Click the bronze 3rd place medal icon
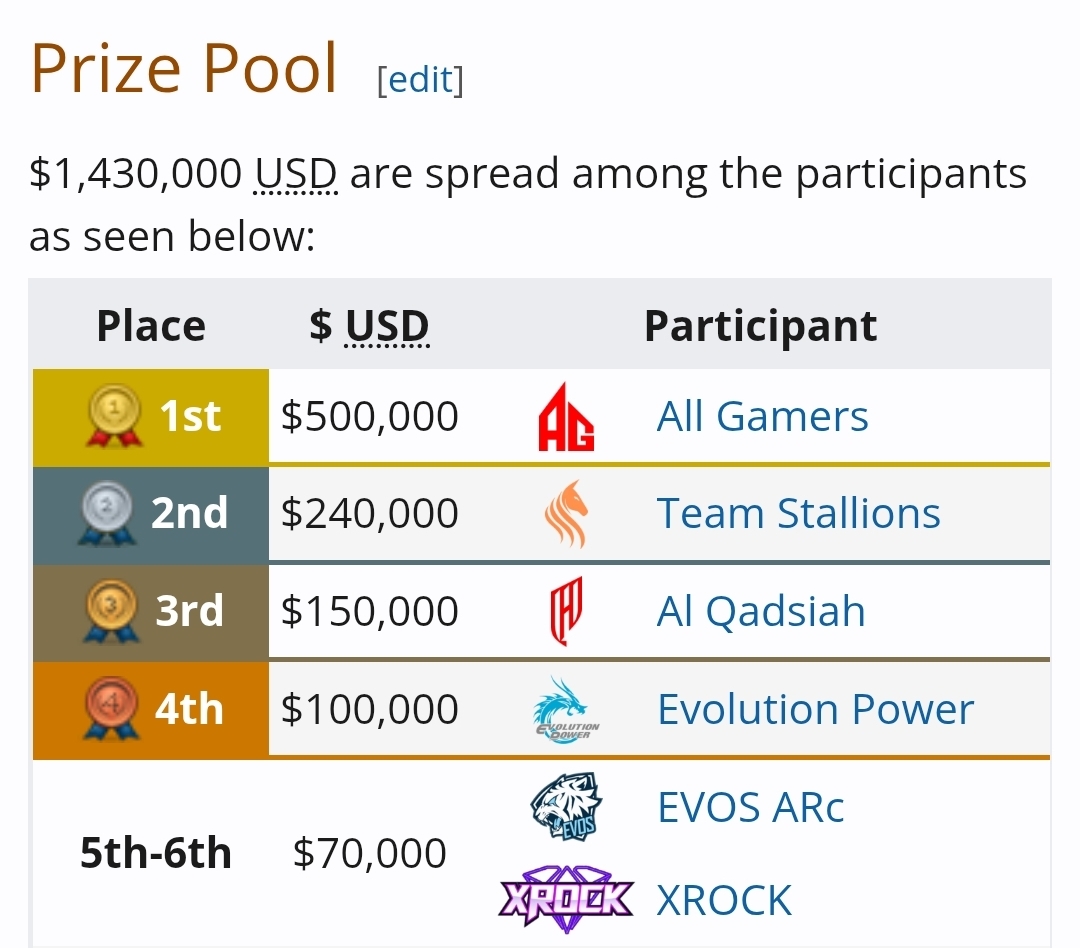This screenshot has width=1080, height=948. pyautogui.click(x=110, y=612)
